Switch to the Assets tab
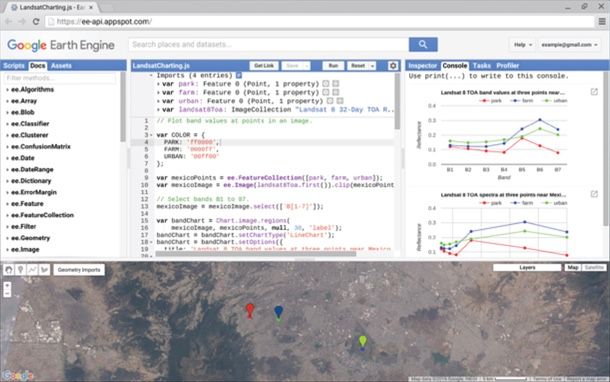 tap(61, 66)
